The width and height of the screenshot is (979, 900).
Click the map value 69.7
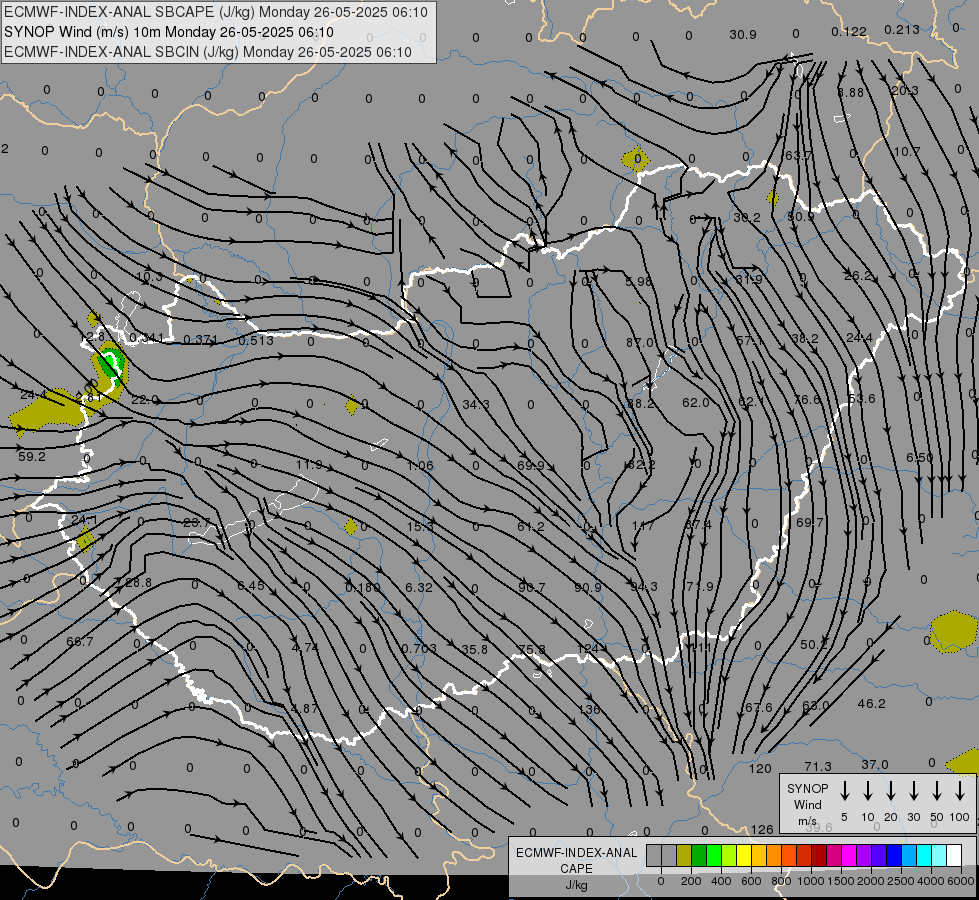point(810,522)
